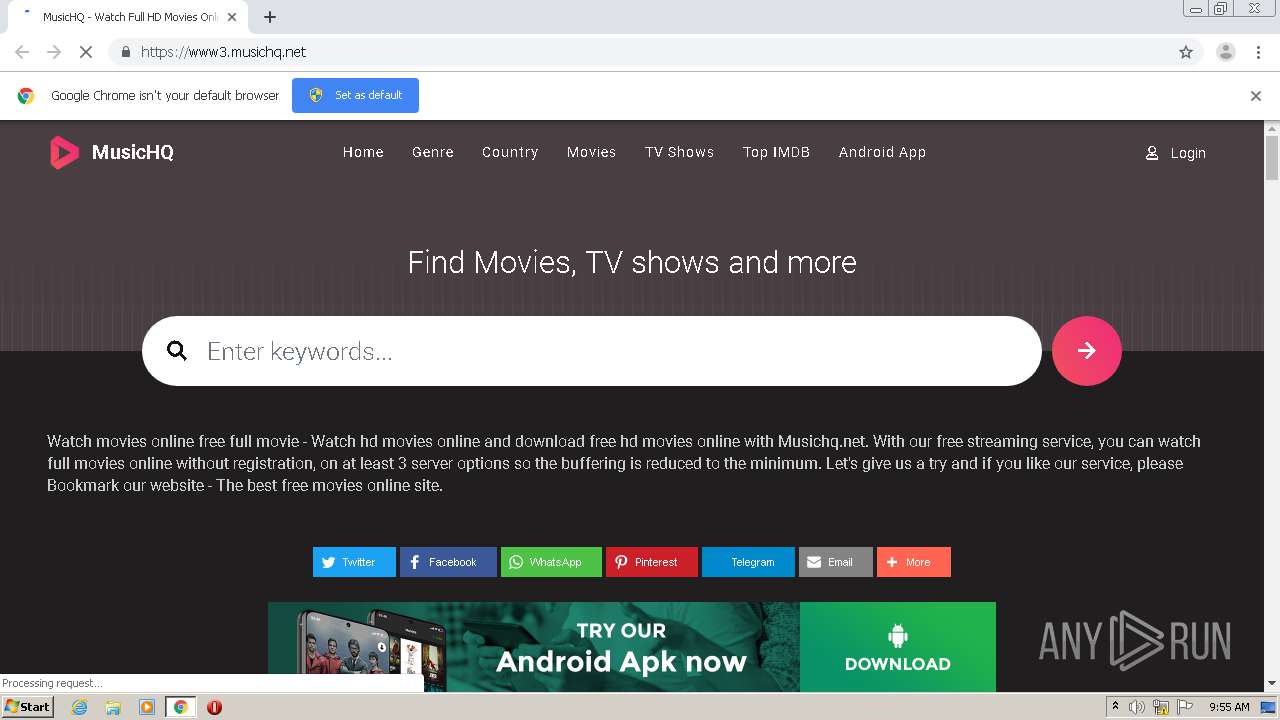
Task: Share the page on Facebook
Action: (x=448, y=562)
